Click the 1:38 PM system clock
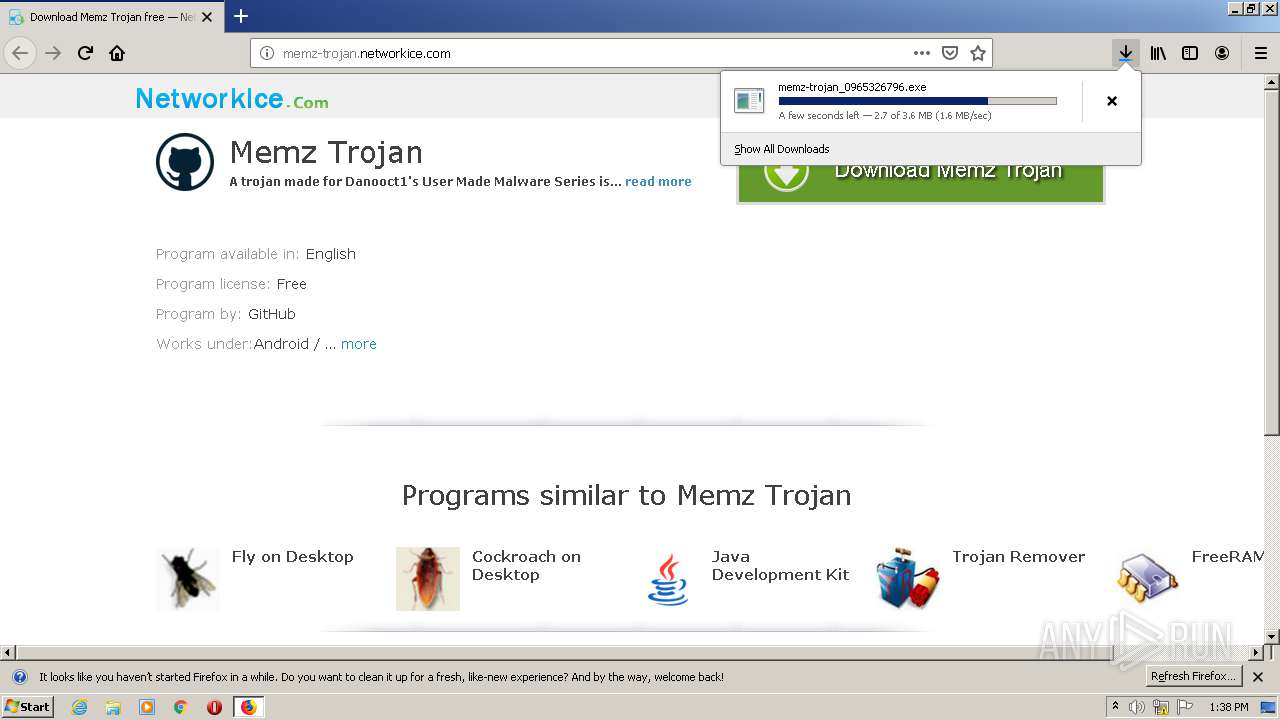Image resolution: width=1280 pixels, height=720 pixels. 1229,707
